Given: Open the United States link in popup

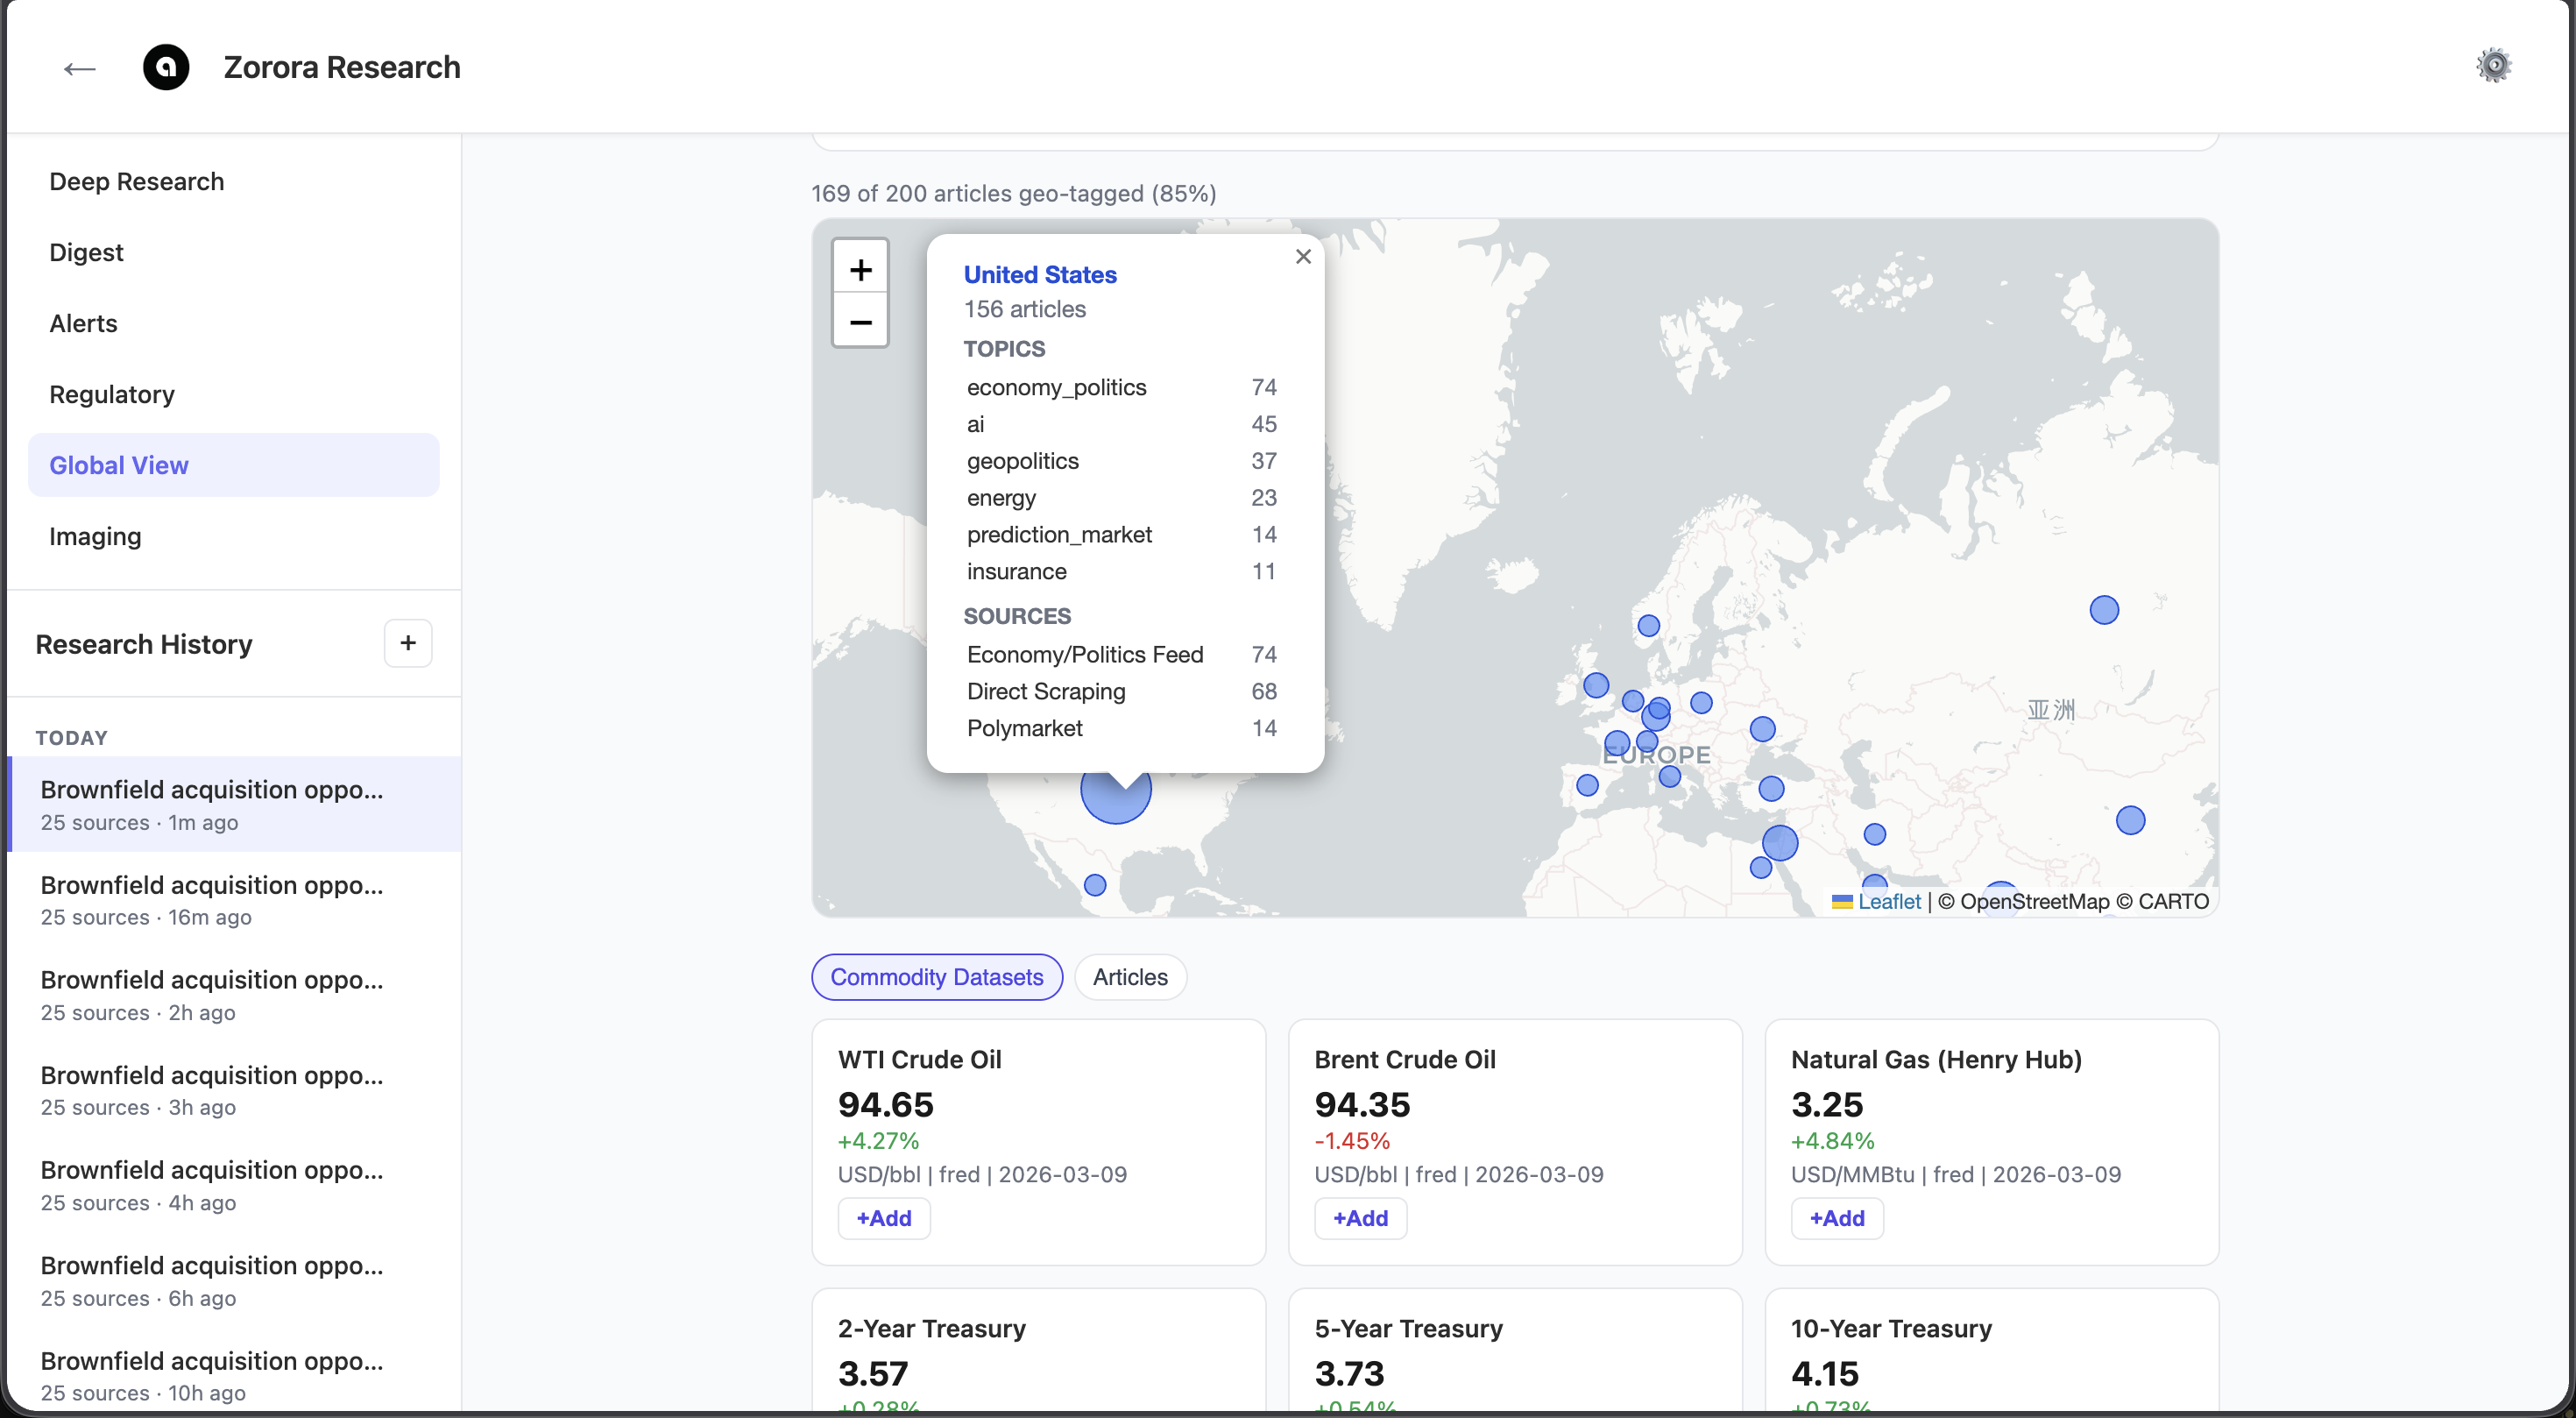Looking at the screenshot, I should 1040,274.
